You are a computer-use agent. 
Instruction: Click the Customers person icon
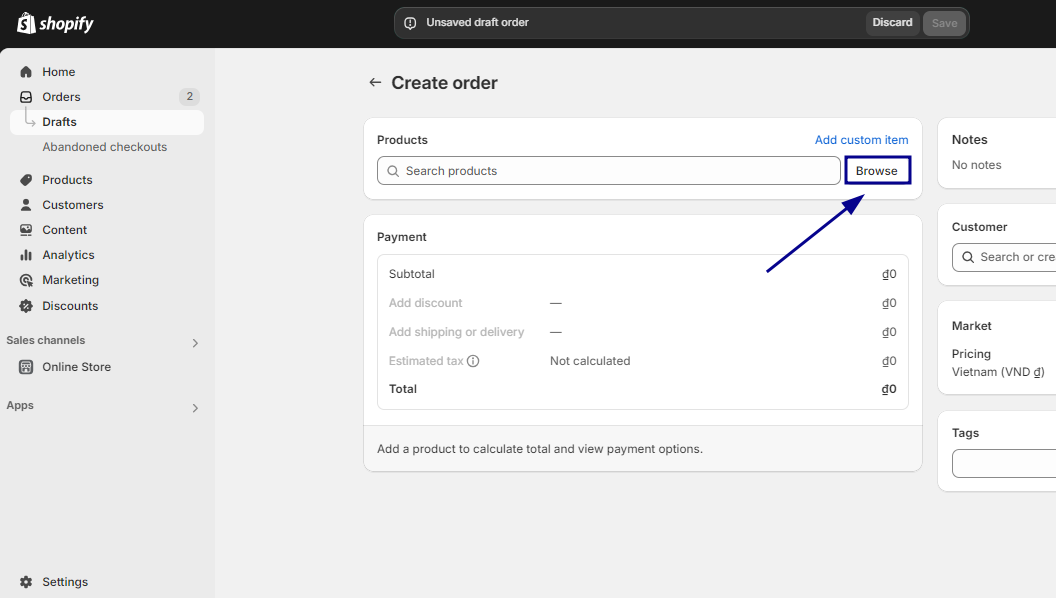[26, 205]
